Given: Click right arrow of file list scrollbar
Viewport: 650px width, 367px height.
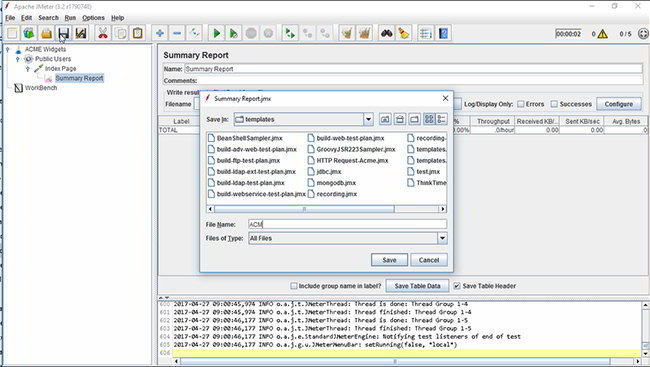Looking at the screenshot, I should tap(443, 209).
